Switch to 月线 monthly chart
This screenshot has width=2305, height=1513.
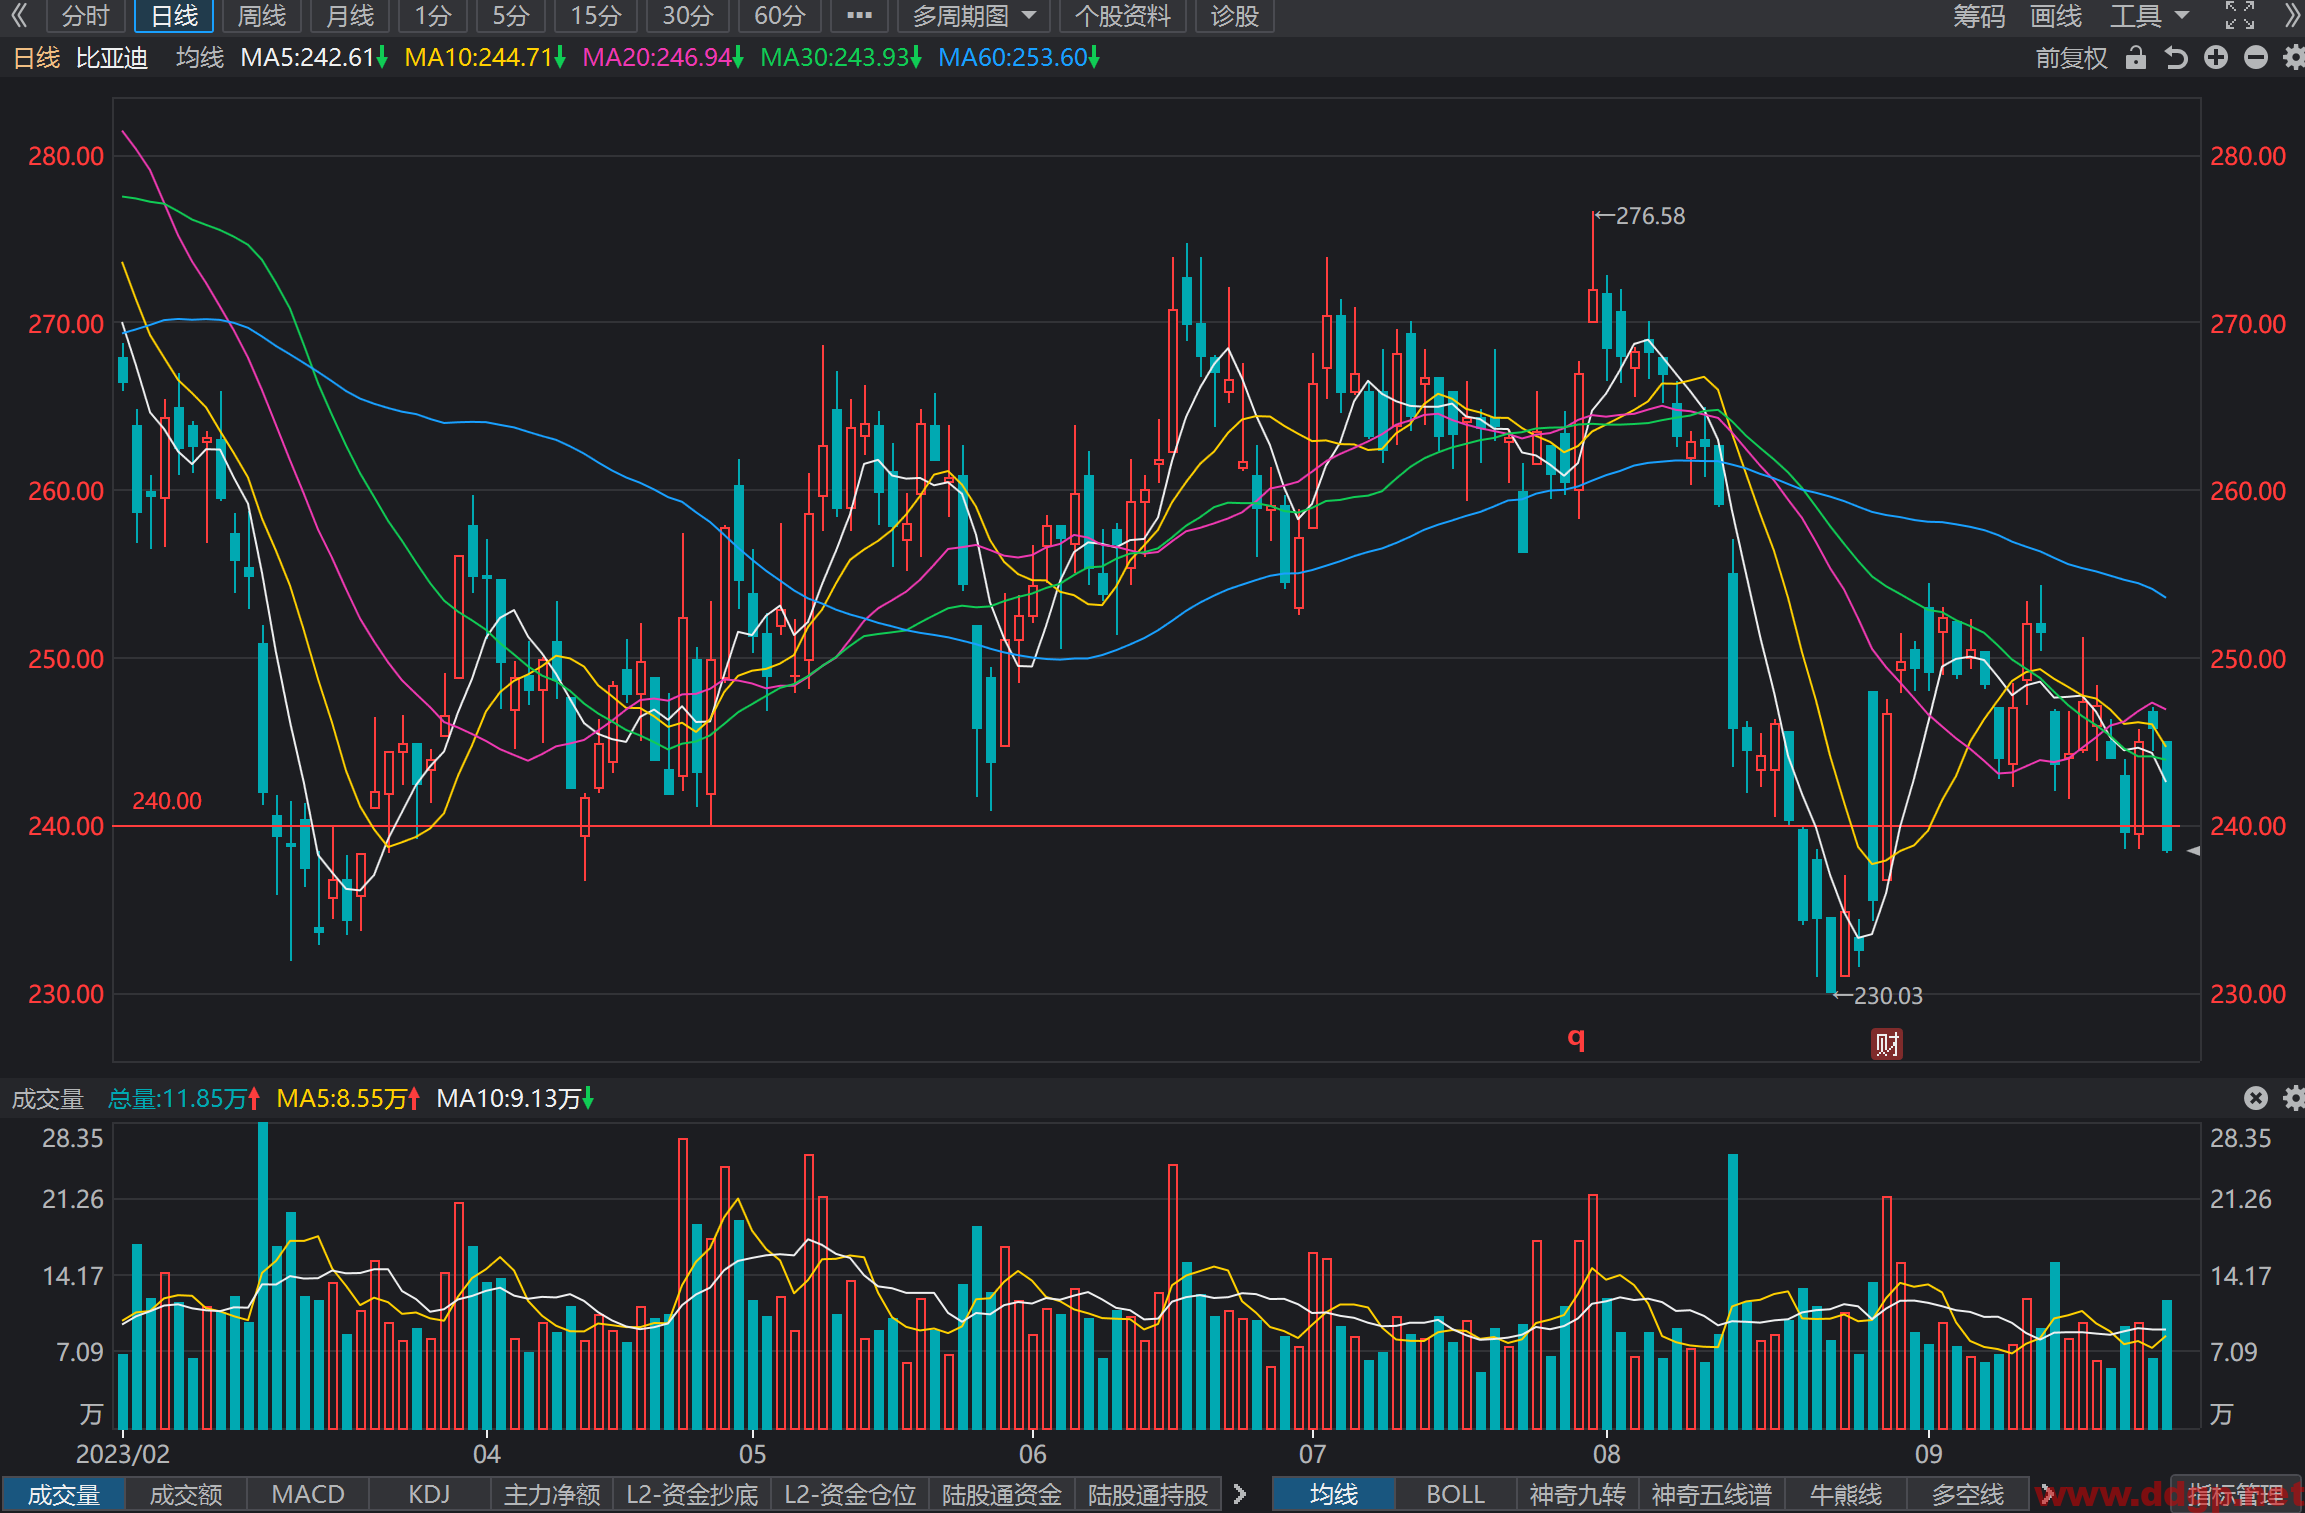click(x=350, y=16)
